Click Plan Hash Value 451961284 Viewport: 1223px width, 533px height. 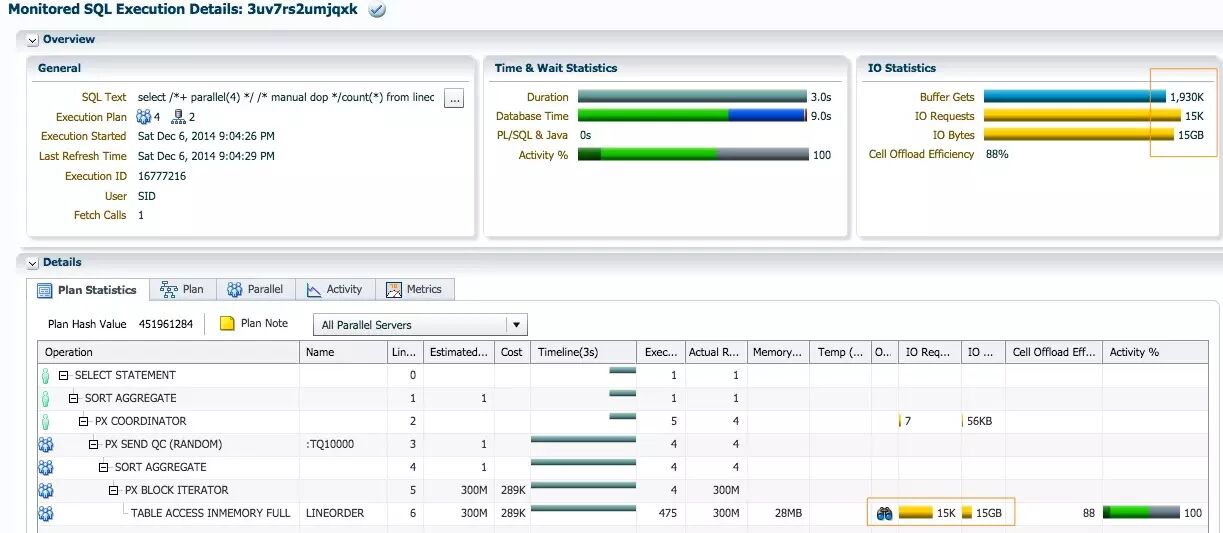166,324
